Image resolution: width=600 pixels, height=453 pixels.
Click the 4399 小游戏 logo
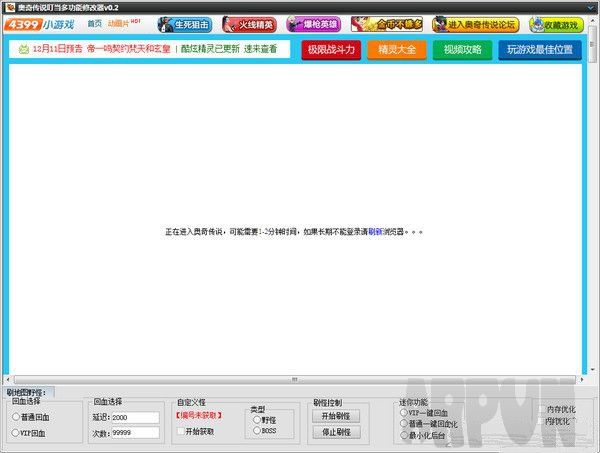pos(39,24)
